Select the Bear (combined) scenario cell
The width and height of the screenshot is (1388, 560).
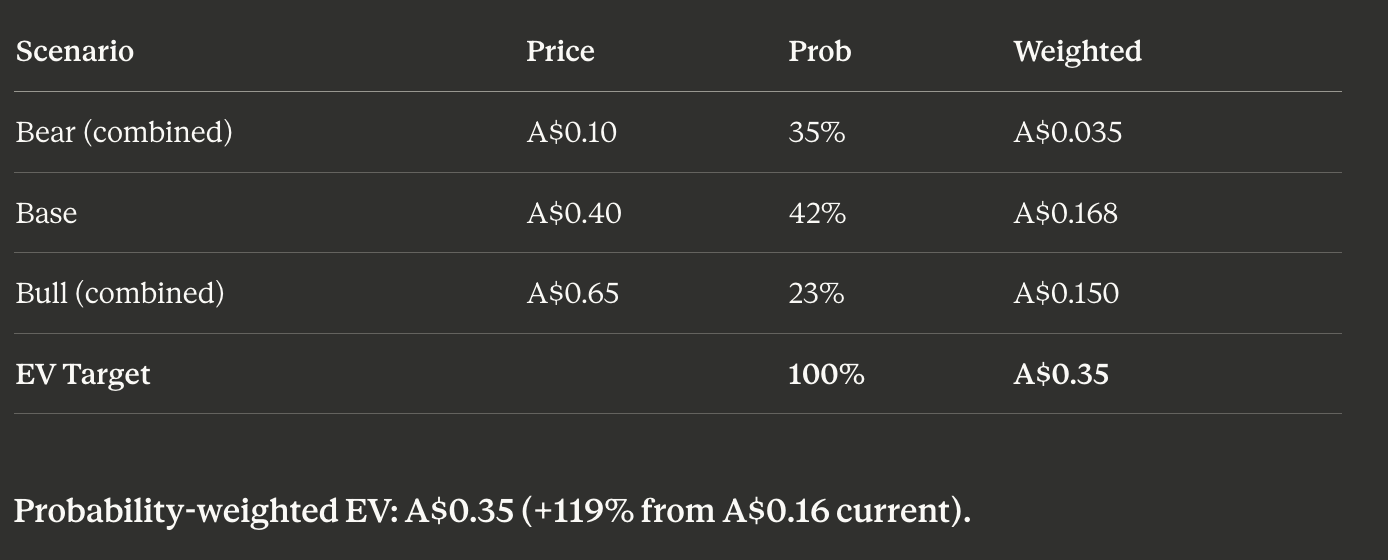124,132
